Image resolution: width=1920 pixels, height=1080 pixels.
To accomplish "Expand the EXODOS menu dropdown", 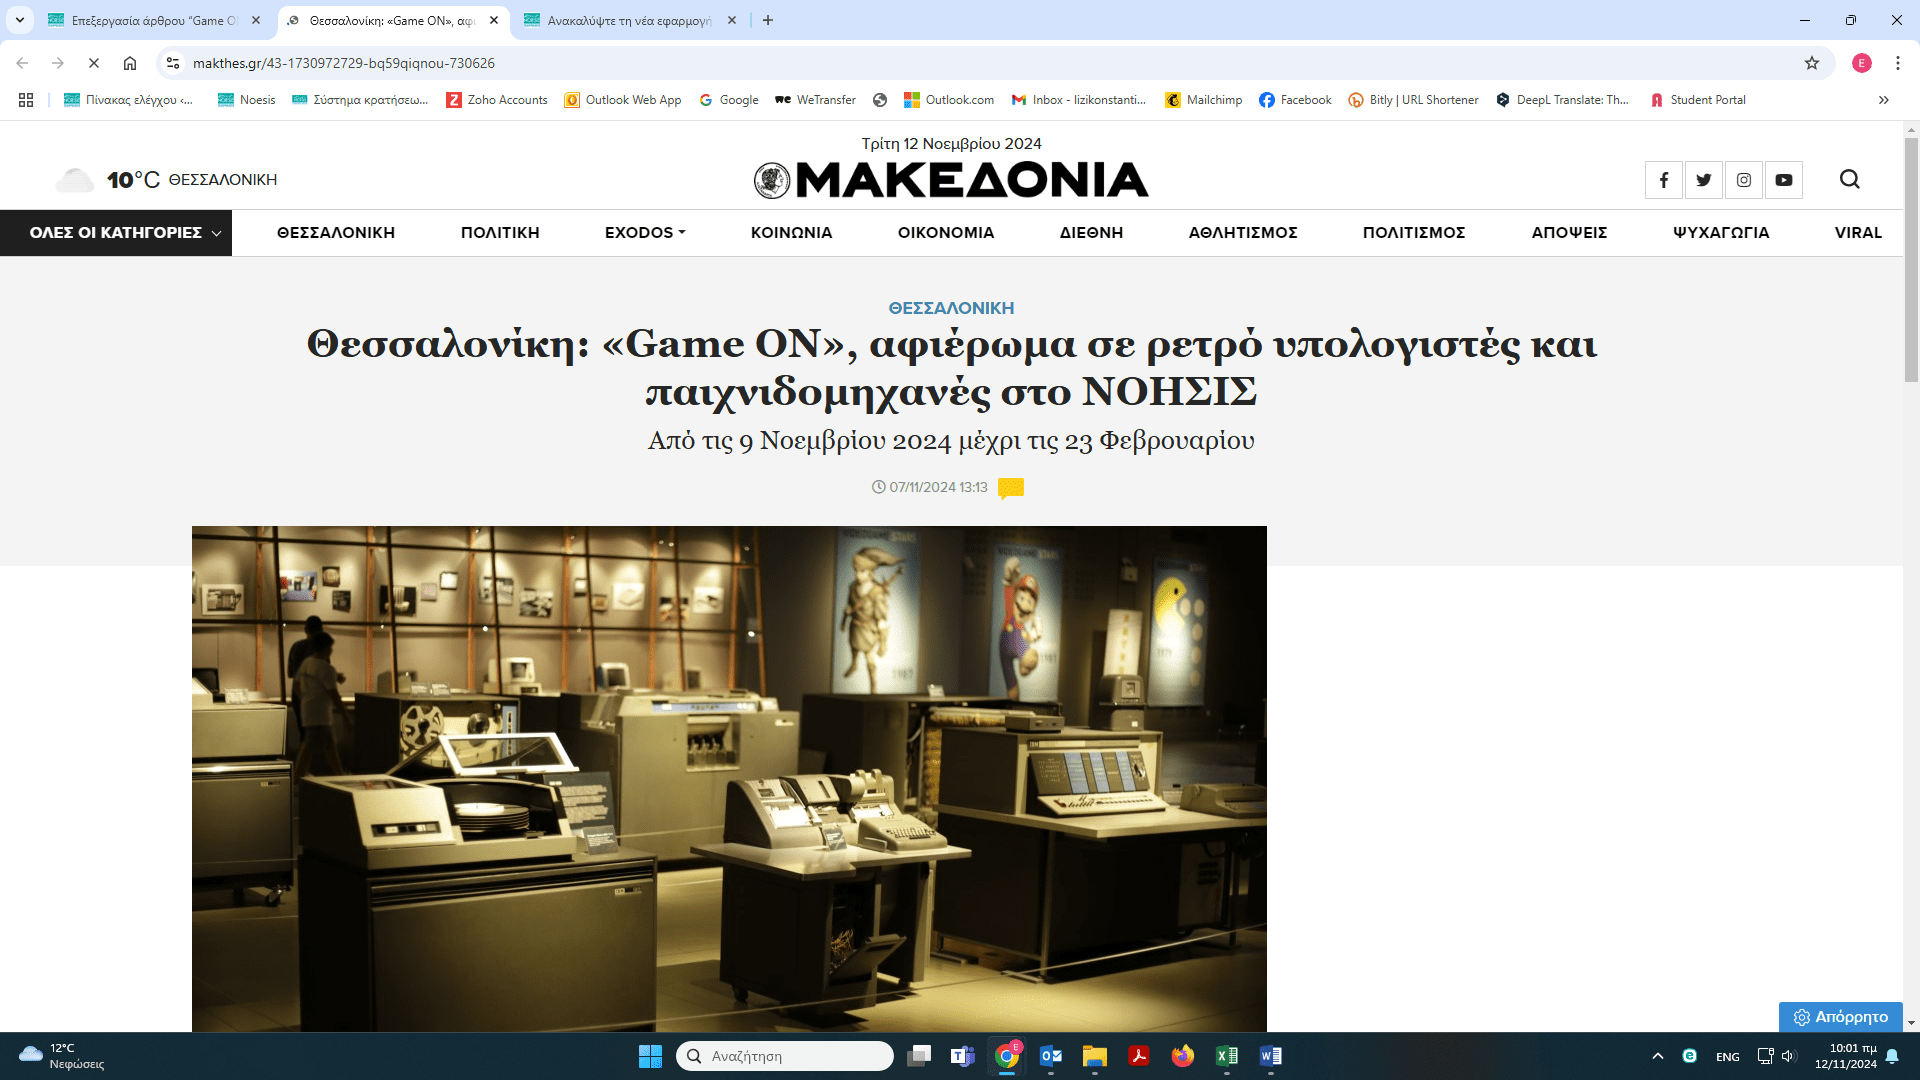I will [645, 233].
